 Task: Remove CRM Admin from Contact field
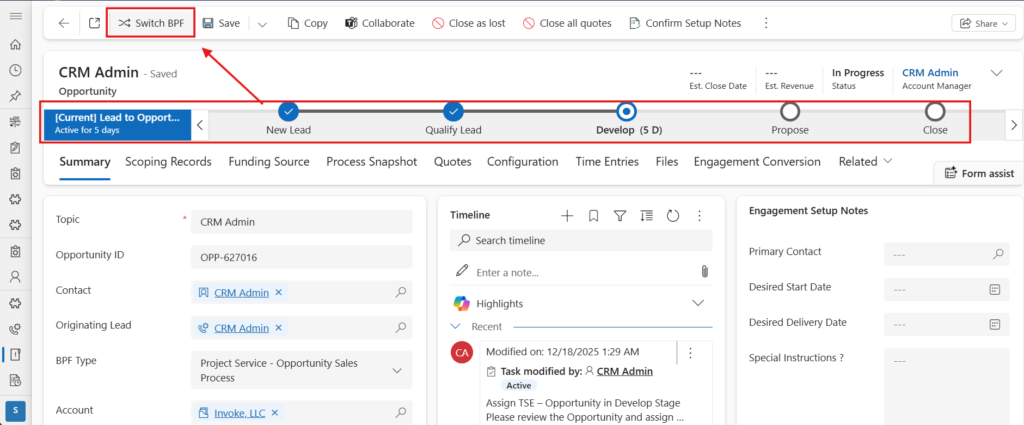[x=279, y=292]
